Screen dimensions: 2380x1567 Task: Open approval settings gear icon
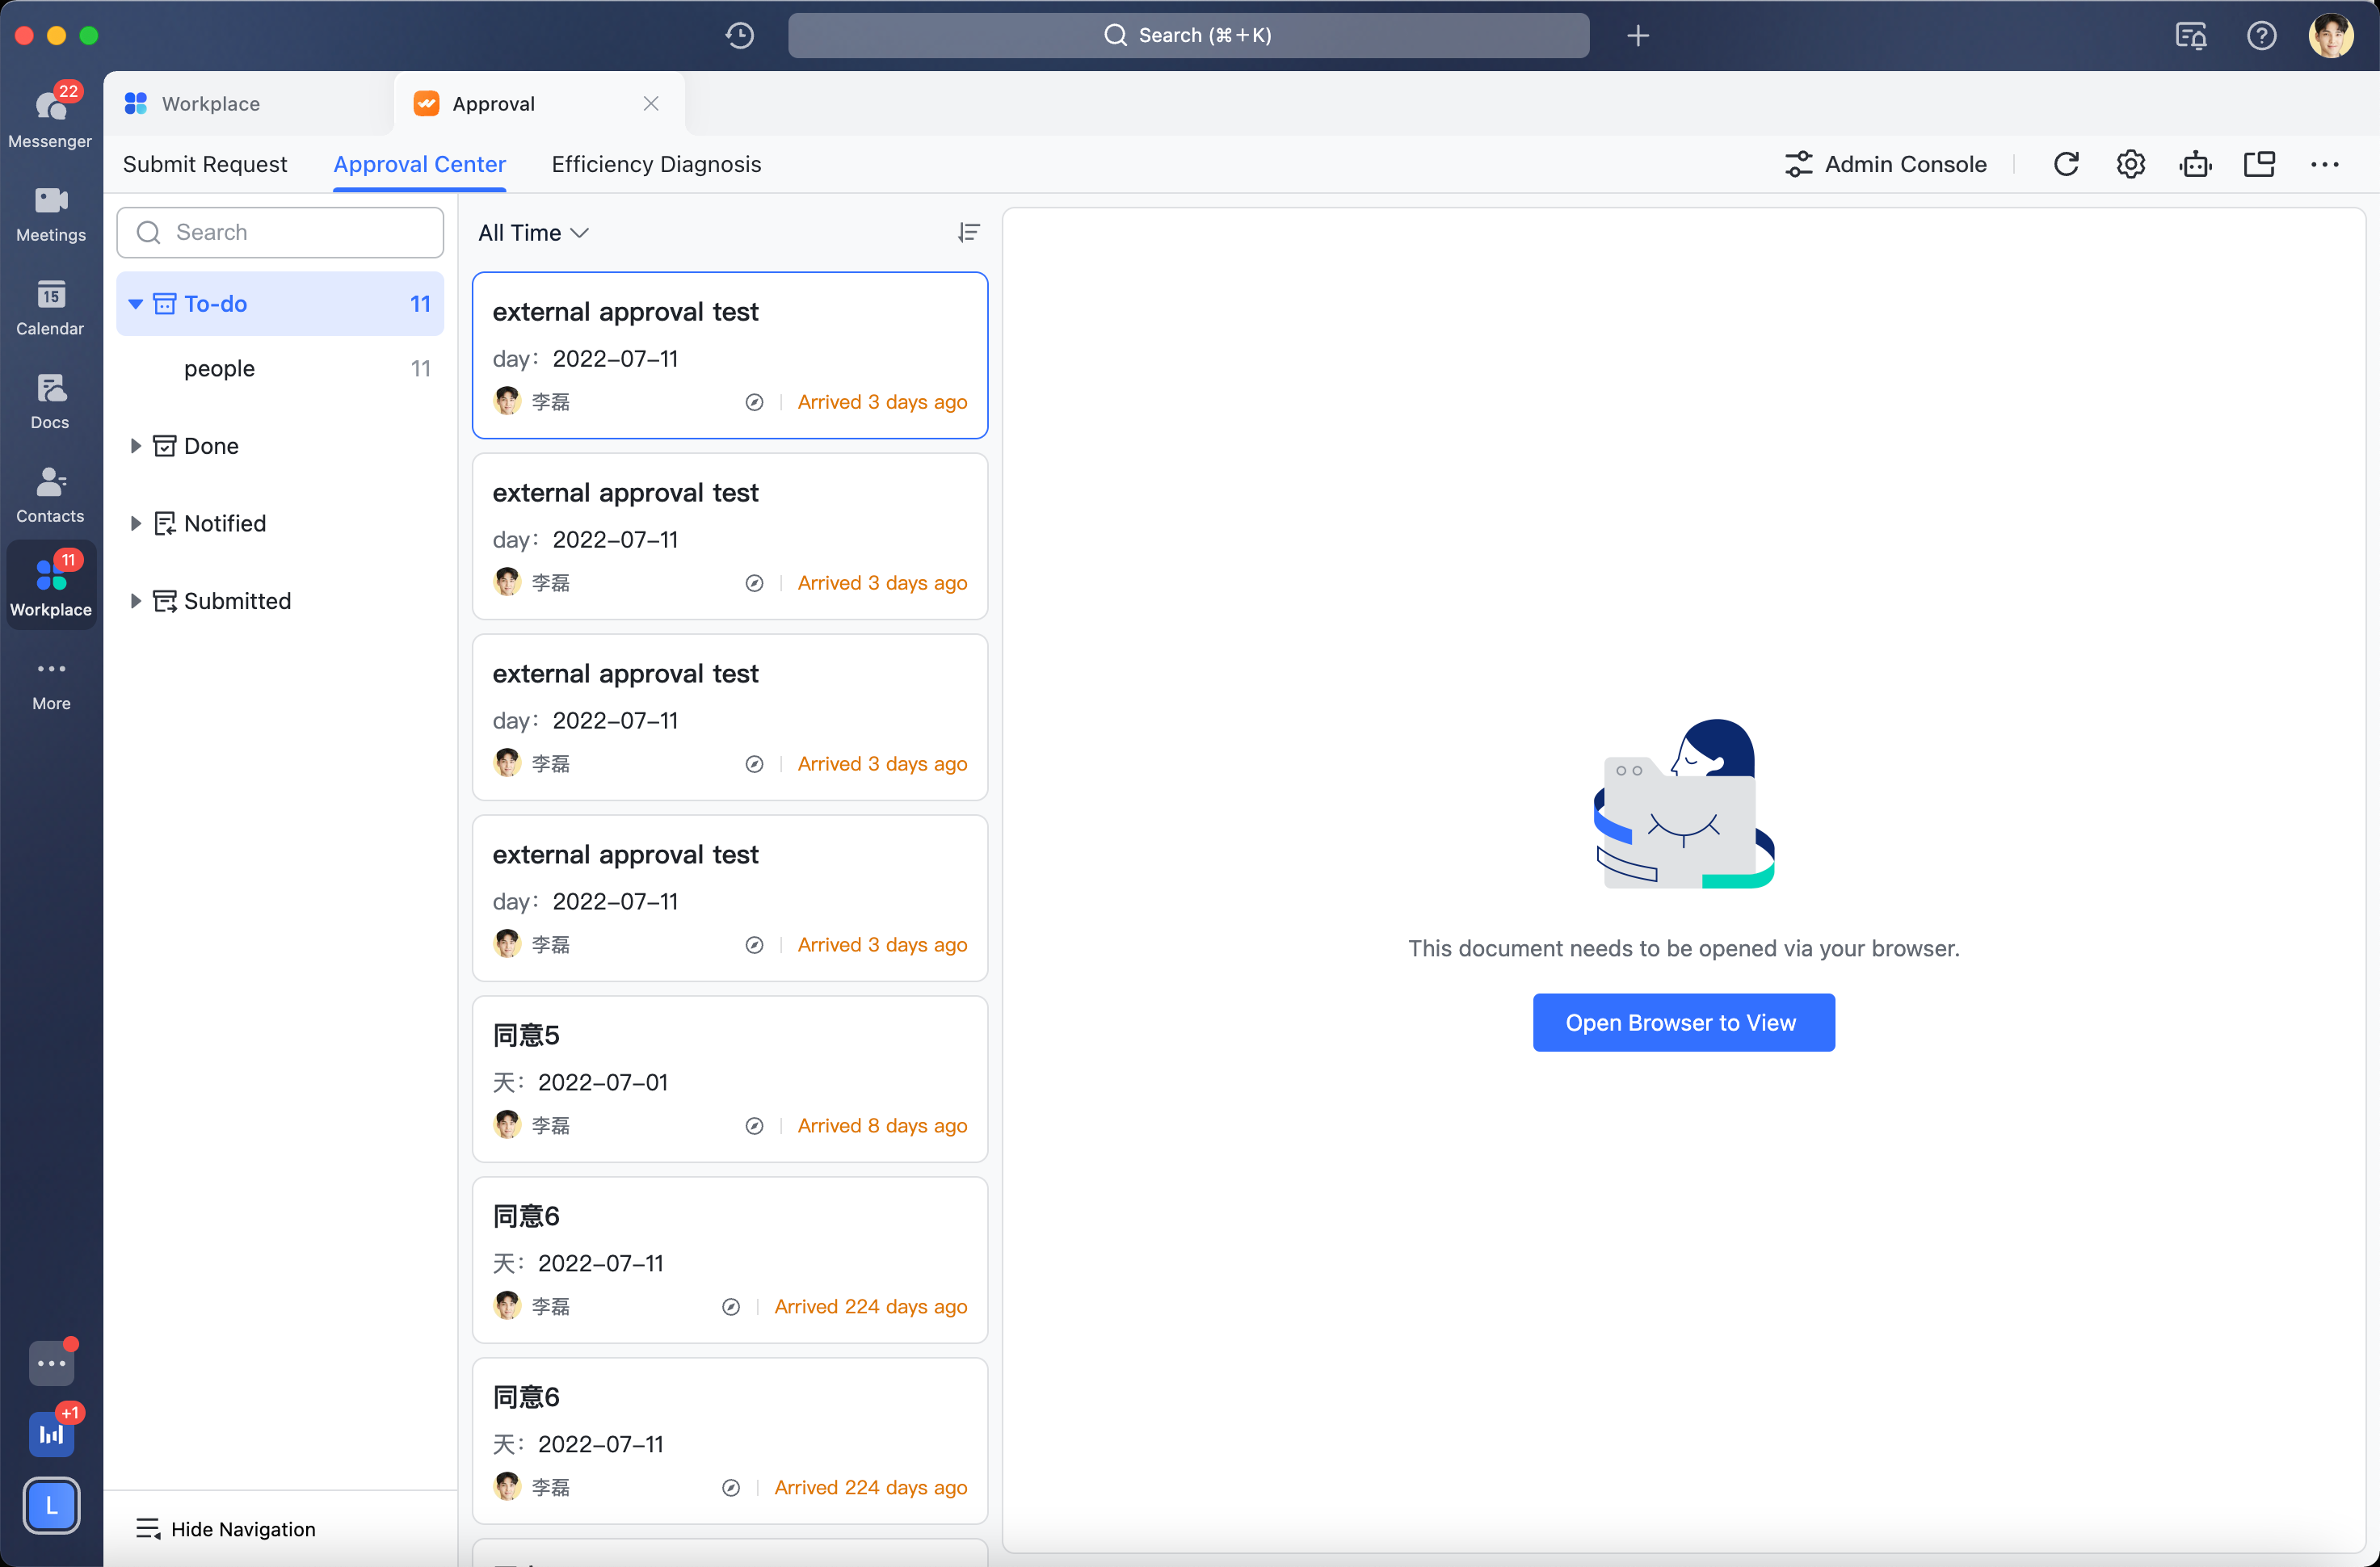click(2130, 164)
